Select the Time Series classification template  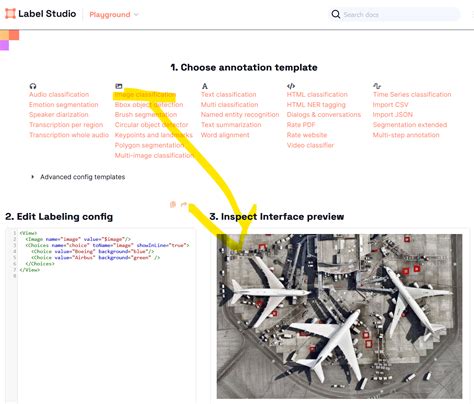[412, 95]
